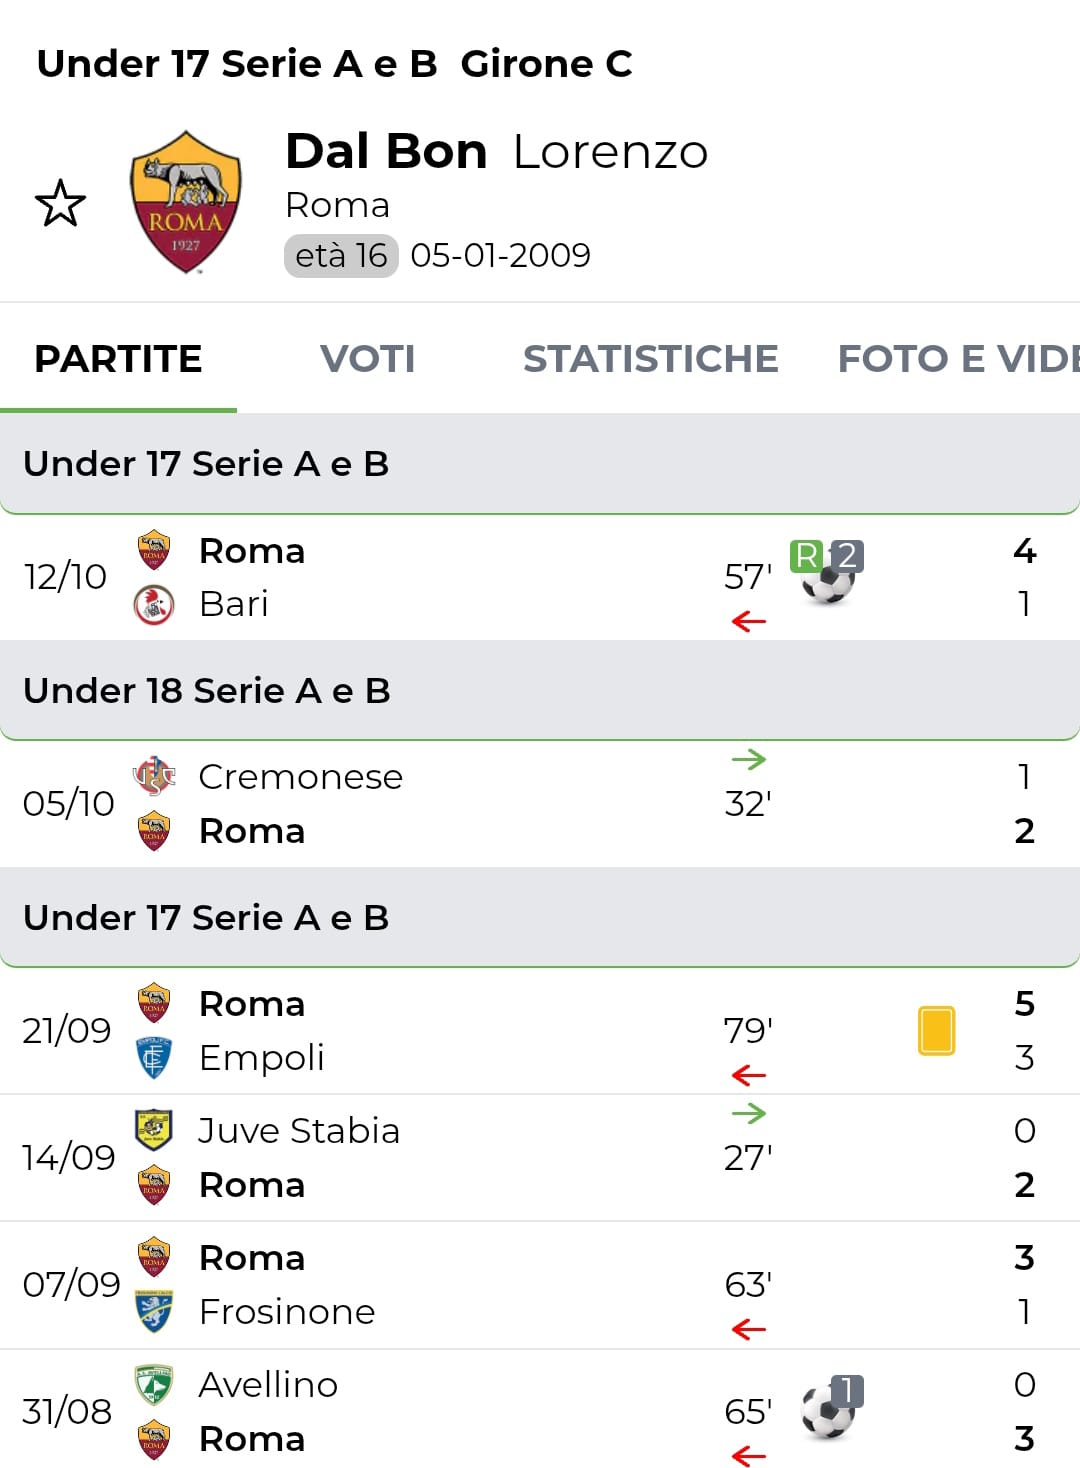1080x1468 pixels.
Task: Switch to the STATISTICHE tab
Action: point(650,359)
